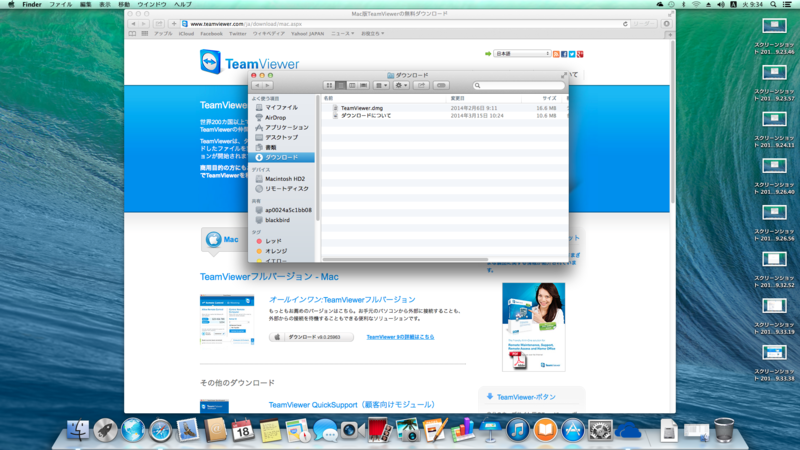The image size is (800, 450).
Task: Select the TeamViewer.dmg file row
Action: pos(445,108)
